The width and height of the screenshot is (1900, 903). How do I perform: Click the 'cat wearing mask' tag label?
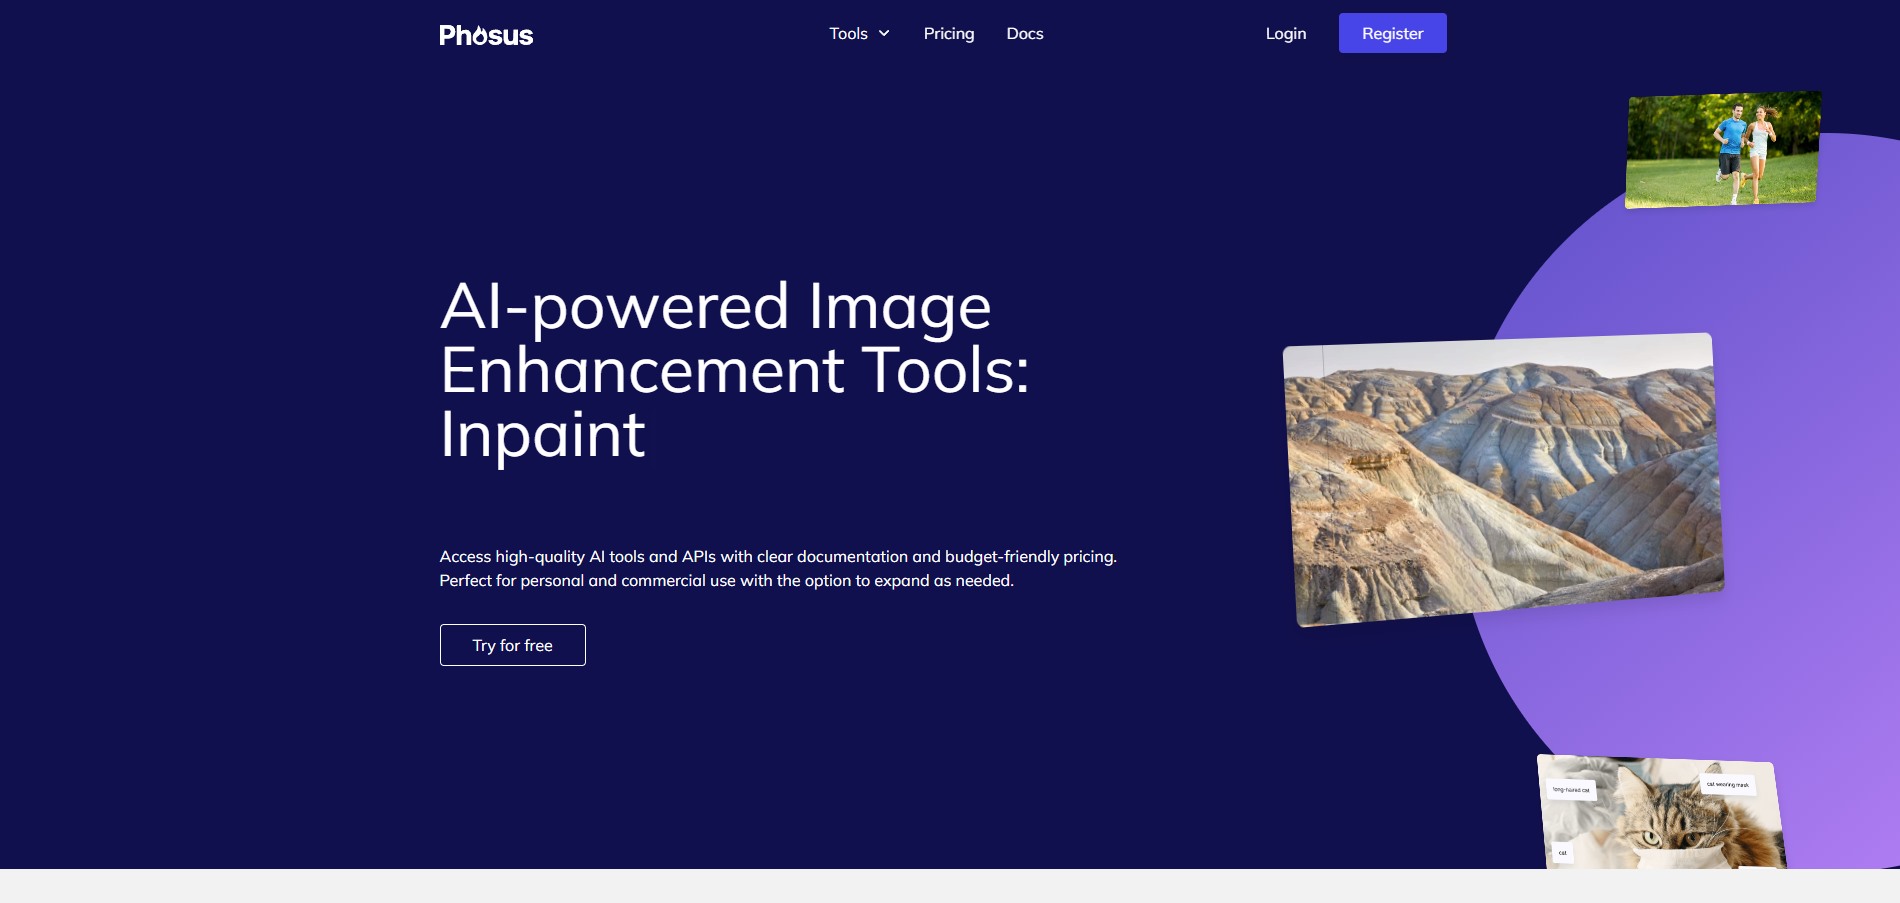click(1727, 784)
